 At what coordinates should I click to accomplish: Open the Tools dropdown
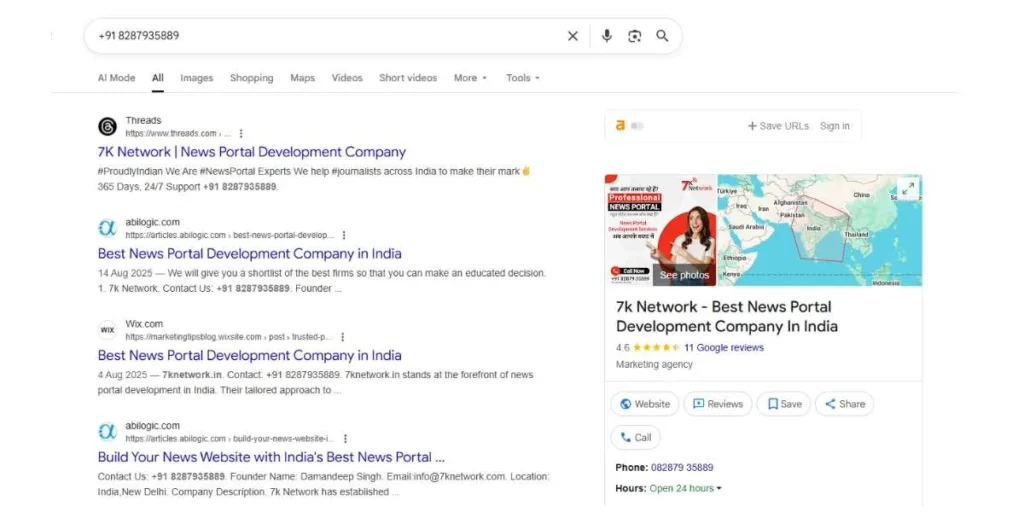click(522, 78)
